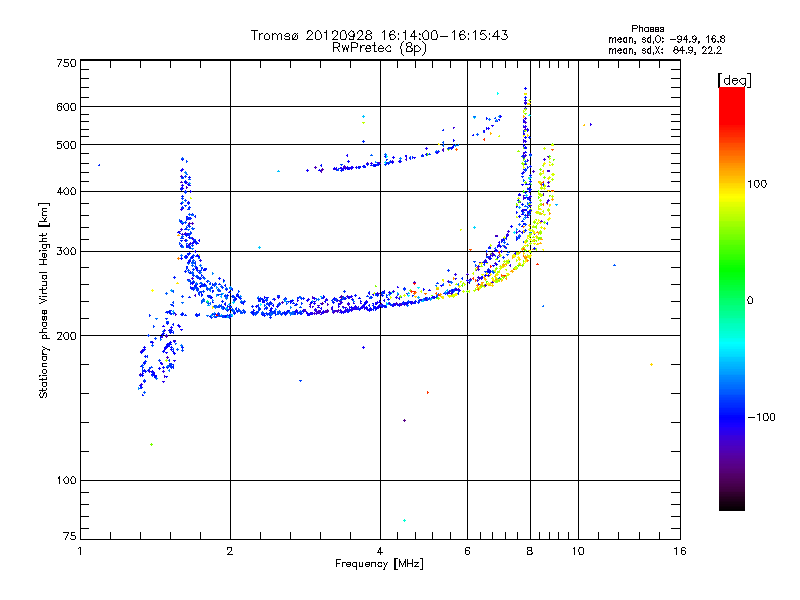The image size is (800, 600).
Task: Click the y-axis tick label '600'
Action: [66, 107]
